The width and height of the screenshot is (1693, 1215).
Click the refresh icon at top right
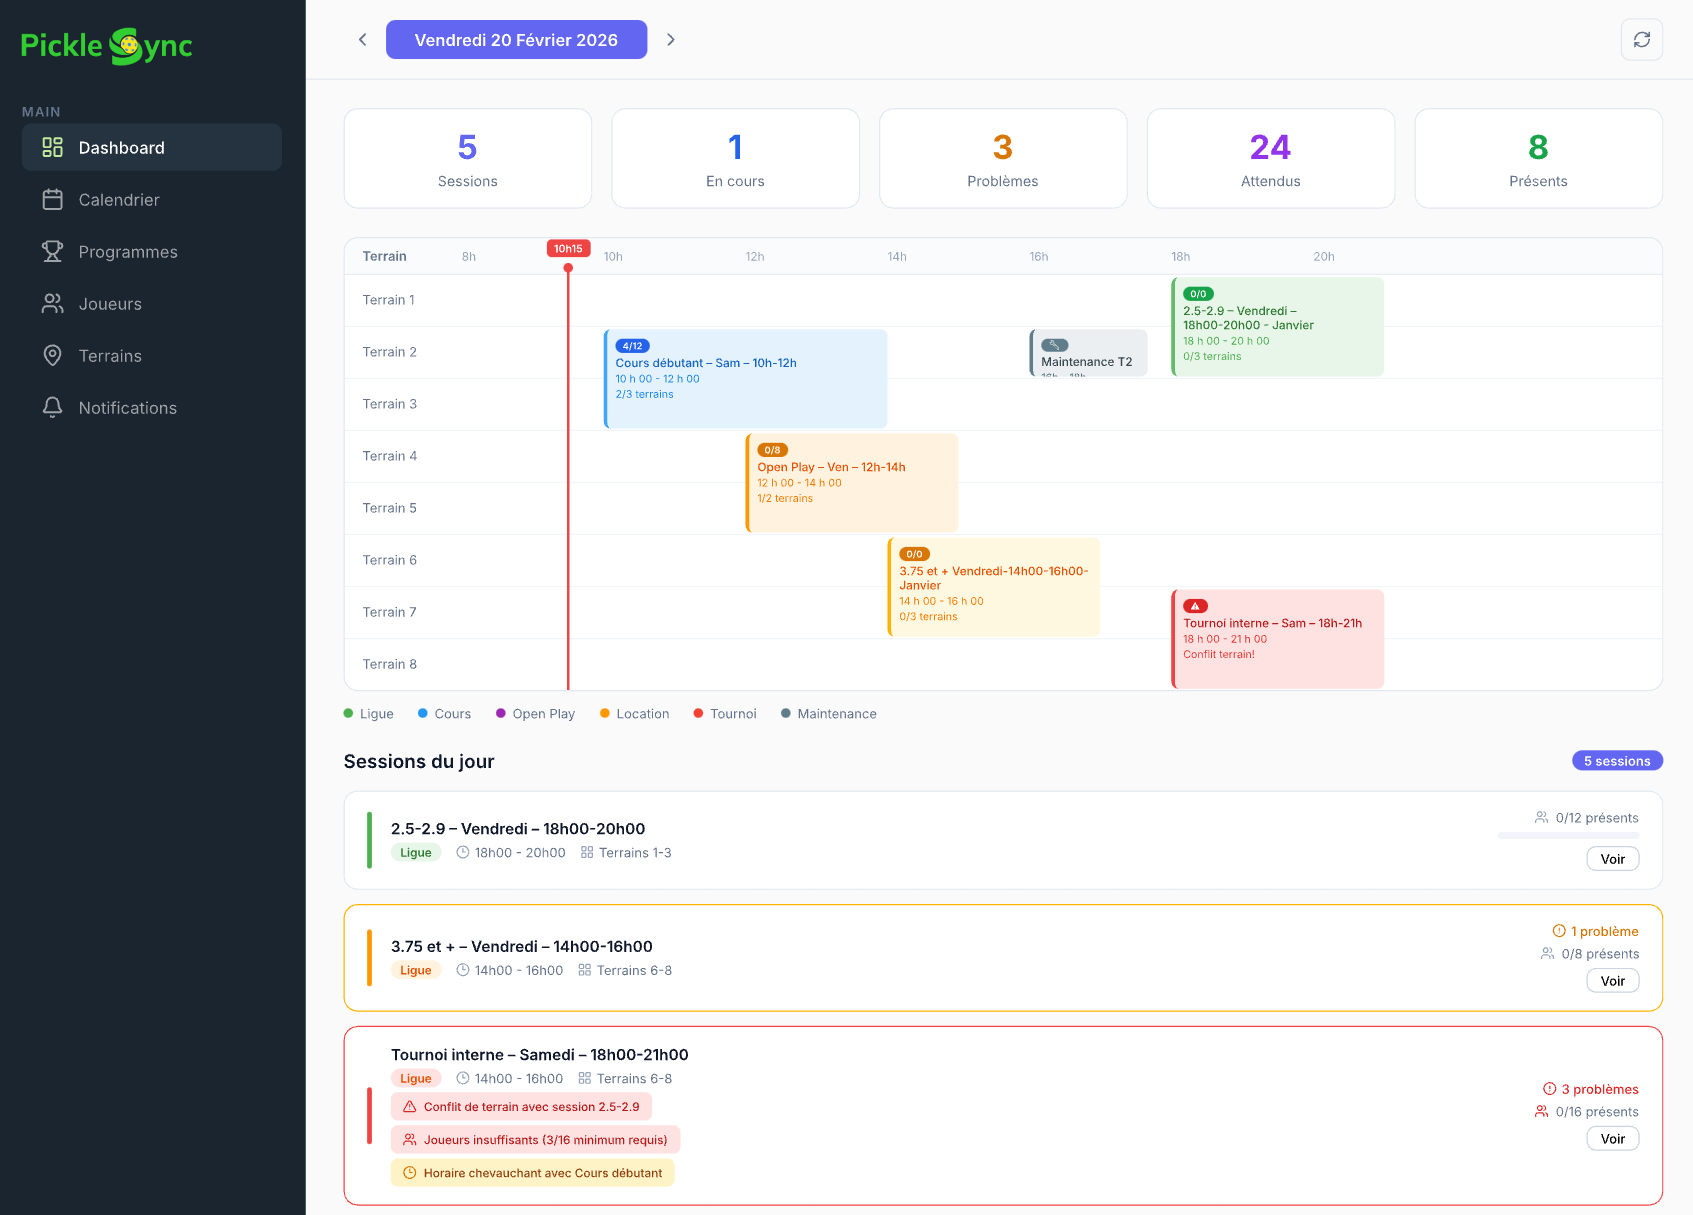(1641, 39)
